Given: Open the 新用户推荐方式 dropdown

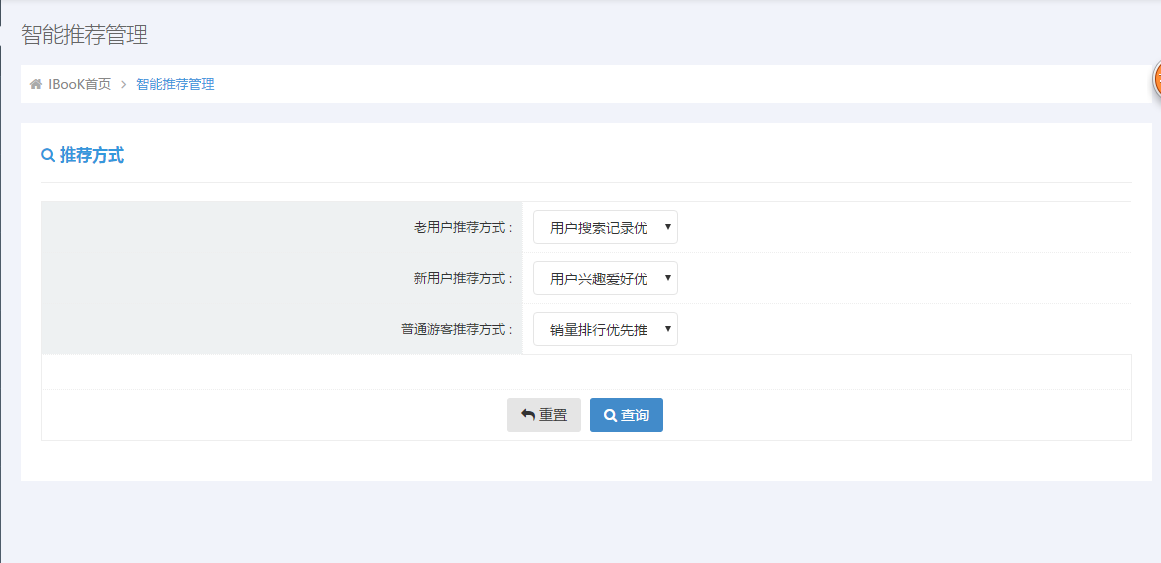Looking at the screenshot, I should click(x=605, y=279).
